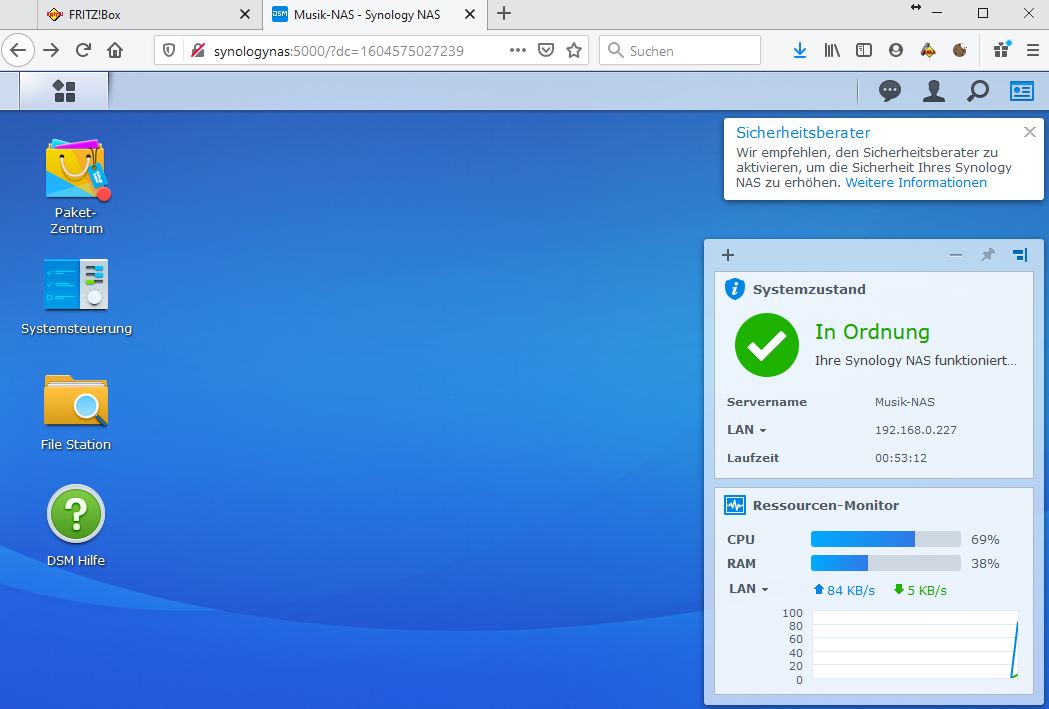Image resolution: width=1049 pixels, height=709 pixels.
Task: Click the CPU usage bar
Action: pos(886,539)
